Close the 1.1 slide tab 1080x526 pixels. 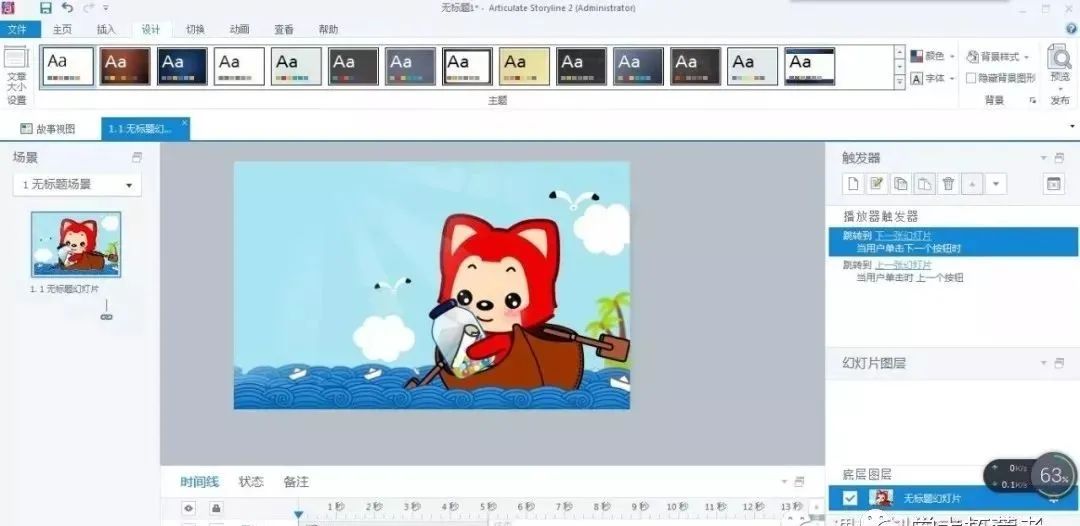[x=184, y=123]
